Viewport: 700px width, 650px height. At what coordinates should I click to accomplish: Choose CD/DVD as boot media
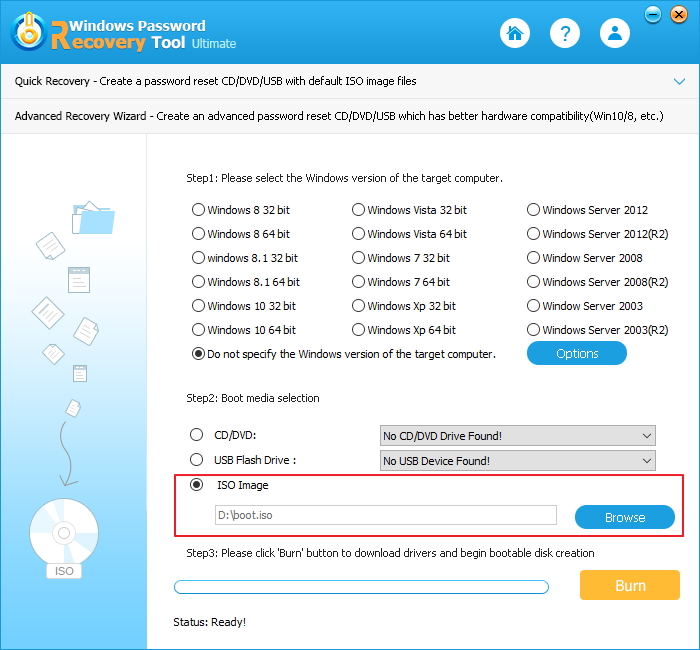196,435
